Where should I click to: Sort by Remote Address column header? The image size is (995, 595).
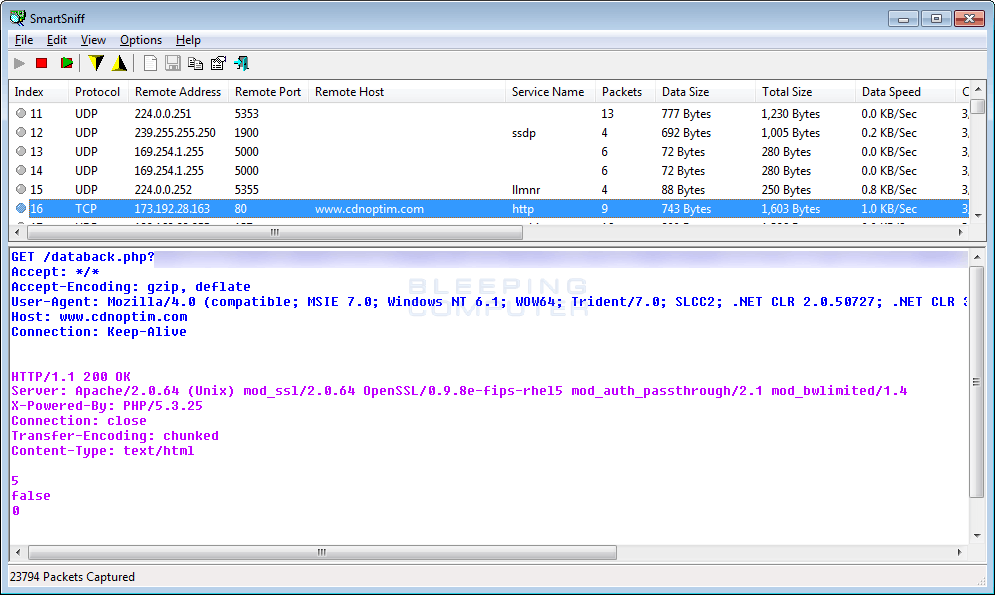[178, 92]
